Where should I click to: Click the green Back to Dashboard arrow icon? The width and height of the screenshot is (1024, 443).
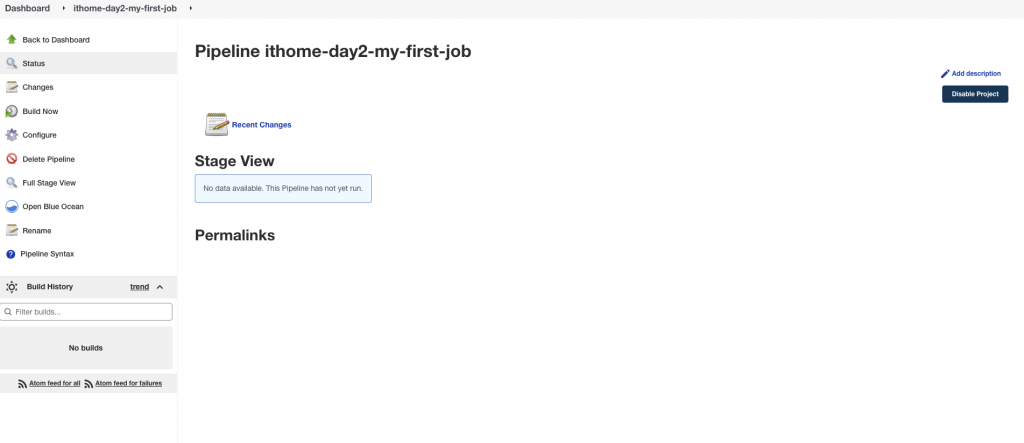pos(11,40)
